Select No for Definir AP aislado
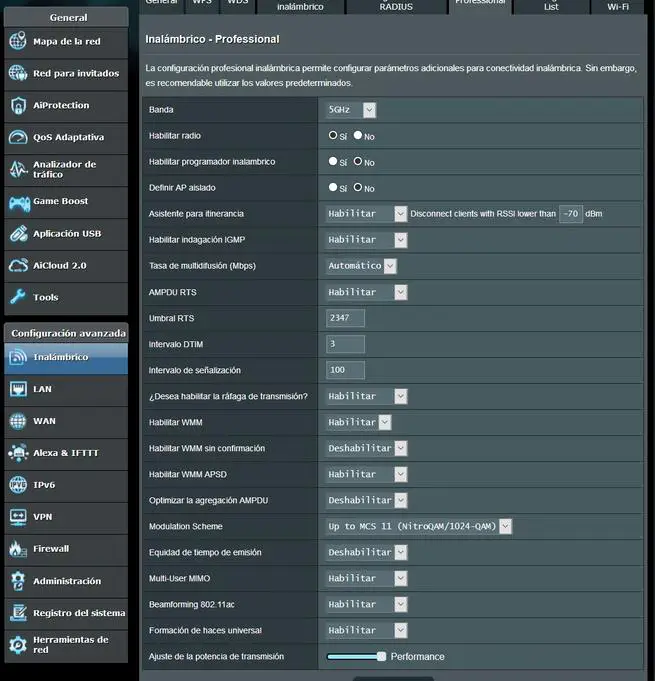Screen dimensions: 655x681 click(358, 187)
